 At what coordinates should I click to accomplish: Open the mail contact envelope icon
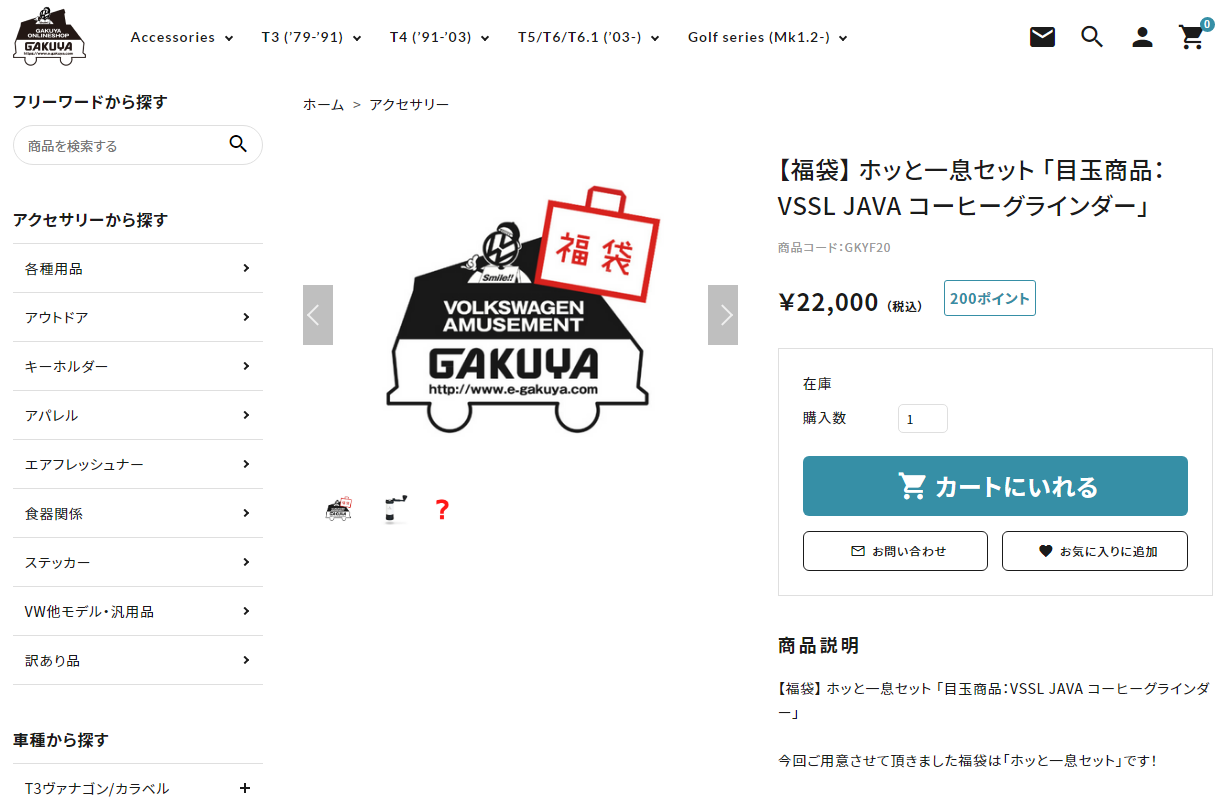click(1042, 37)
